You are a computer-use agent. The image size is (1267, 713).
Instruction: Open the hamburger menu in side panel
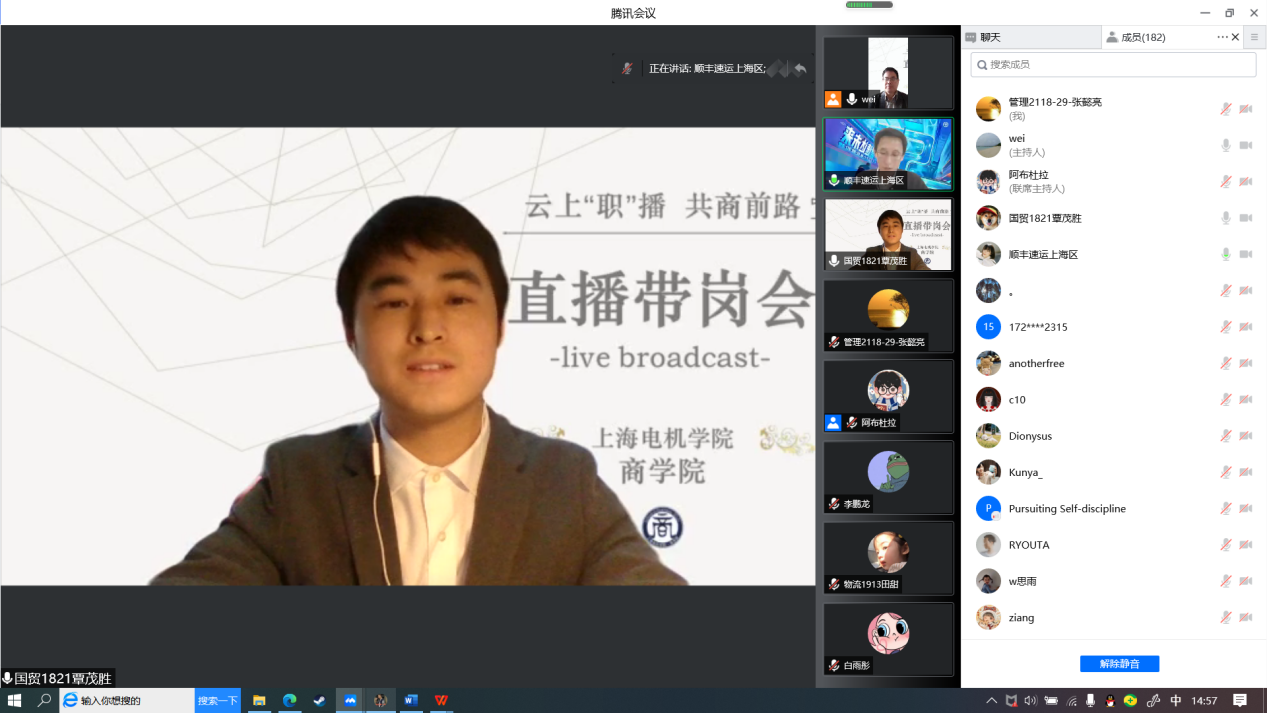[1254, 37]
